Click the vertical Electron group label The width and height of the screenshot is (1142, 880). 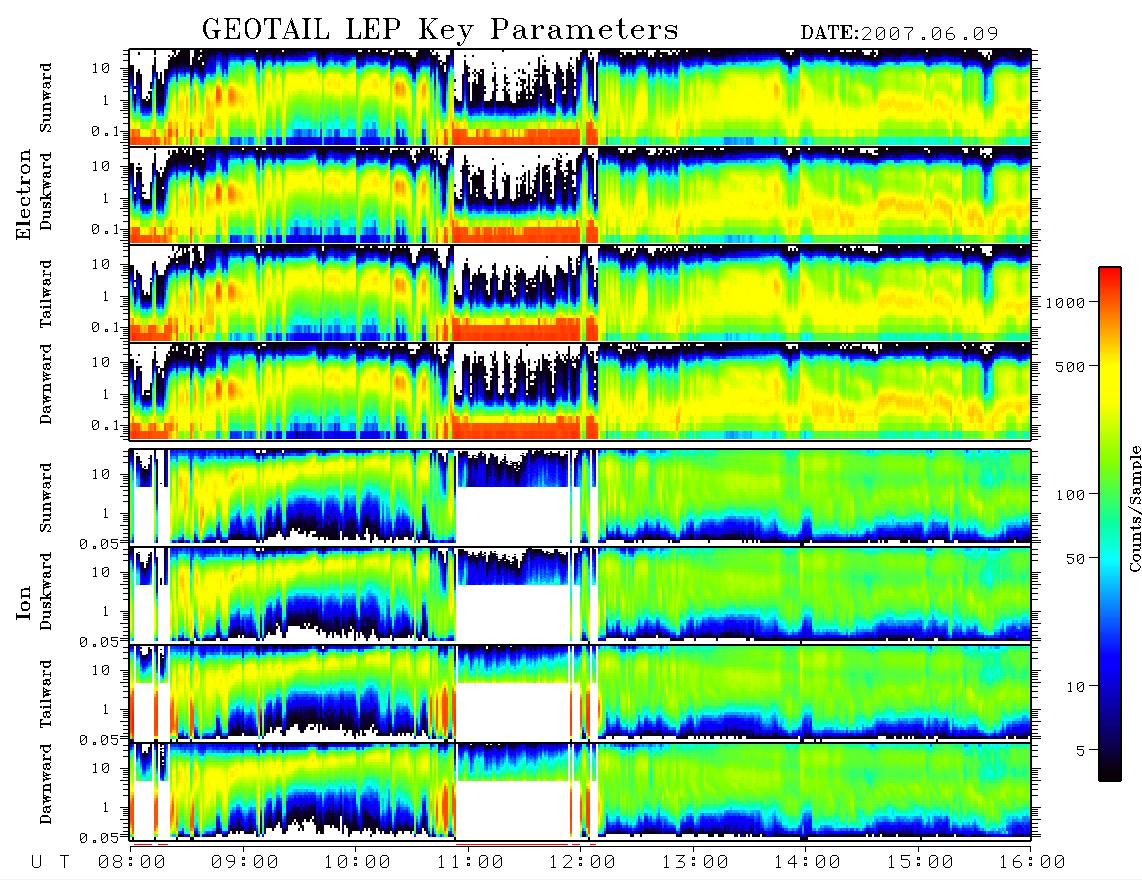(24, 195)
